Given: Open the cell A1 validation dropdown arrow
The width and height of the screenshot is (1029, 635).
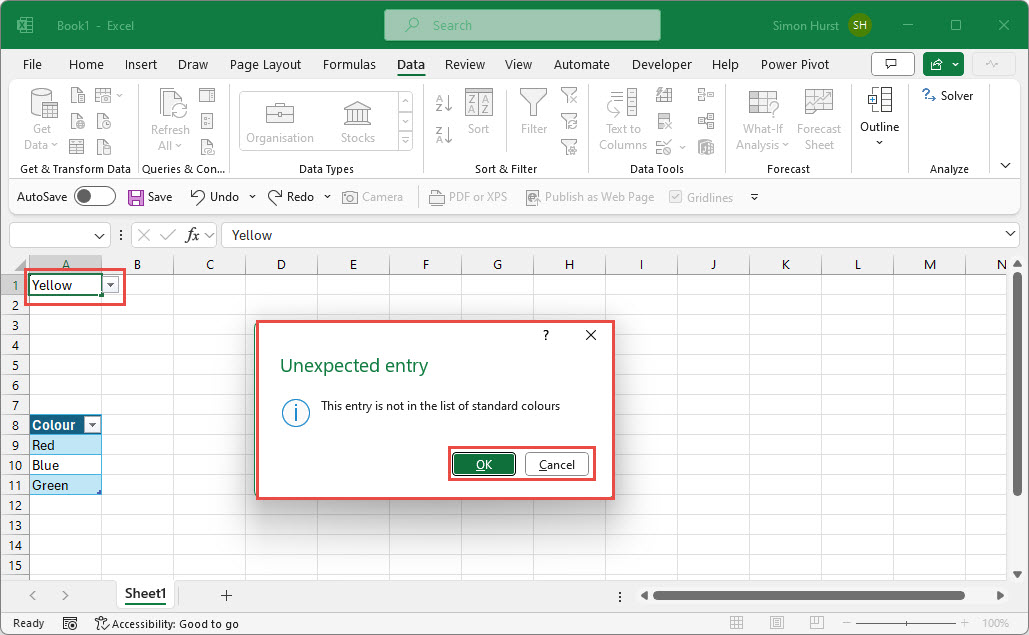Looking at the screenshot, I should (111, 285).
